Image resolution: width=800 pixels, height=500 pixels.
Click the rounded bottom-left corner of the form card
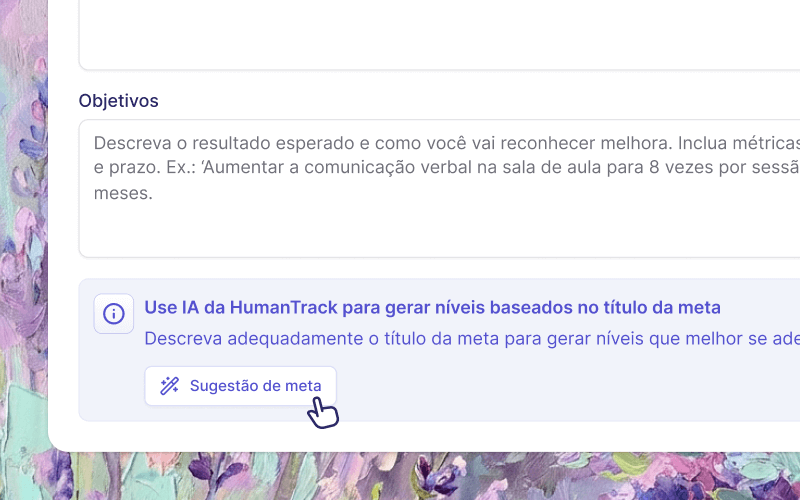pos(57,443)
